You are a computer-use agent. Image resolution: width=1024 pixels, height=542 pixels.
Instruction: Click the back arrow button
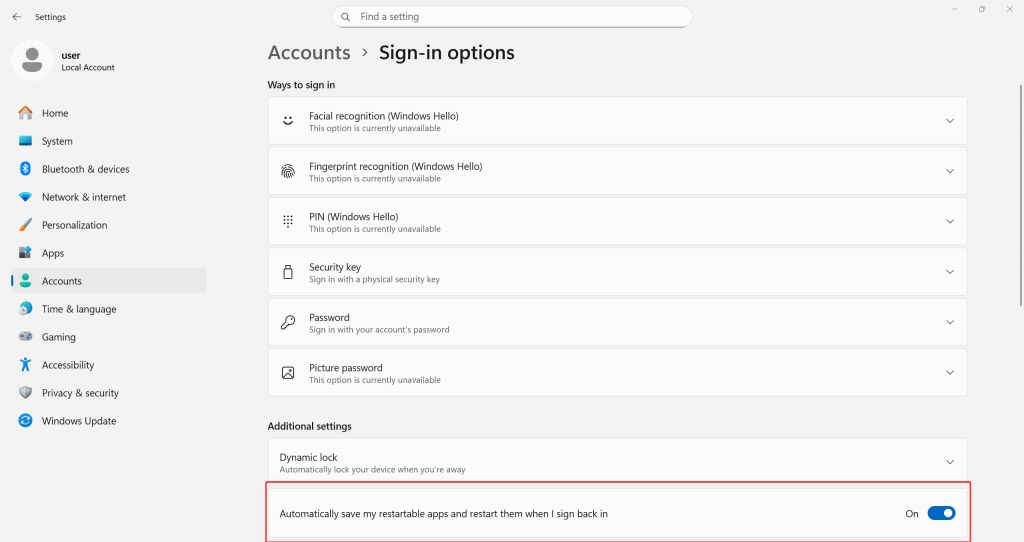(x=16, y=17)
